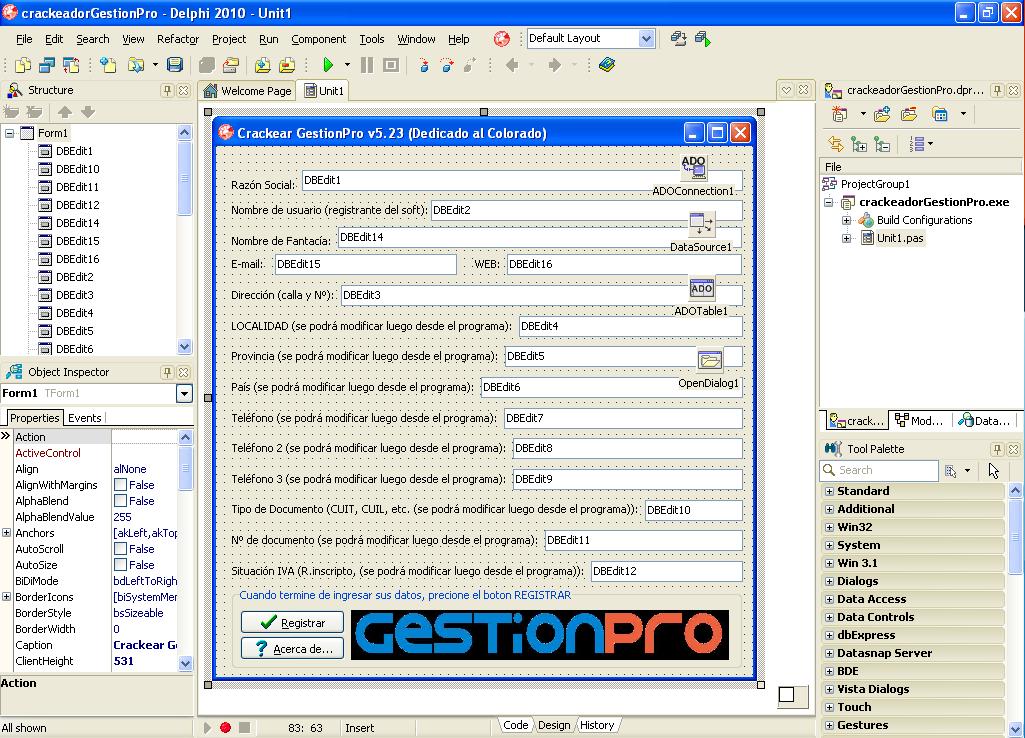The height and width of the screenshot is (738, 1025).
Task: Click Structure panel move up arrow
Action: 65,112
